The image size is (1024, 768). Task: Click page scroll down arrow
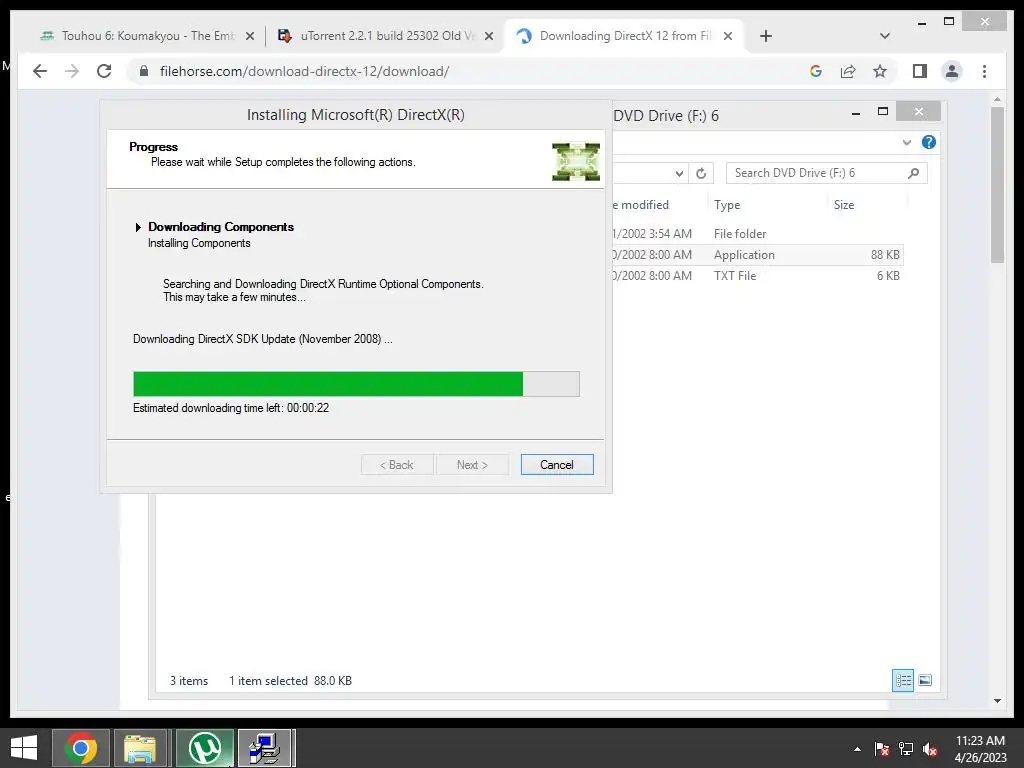[x=997, y=701]
